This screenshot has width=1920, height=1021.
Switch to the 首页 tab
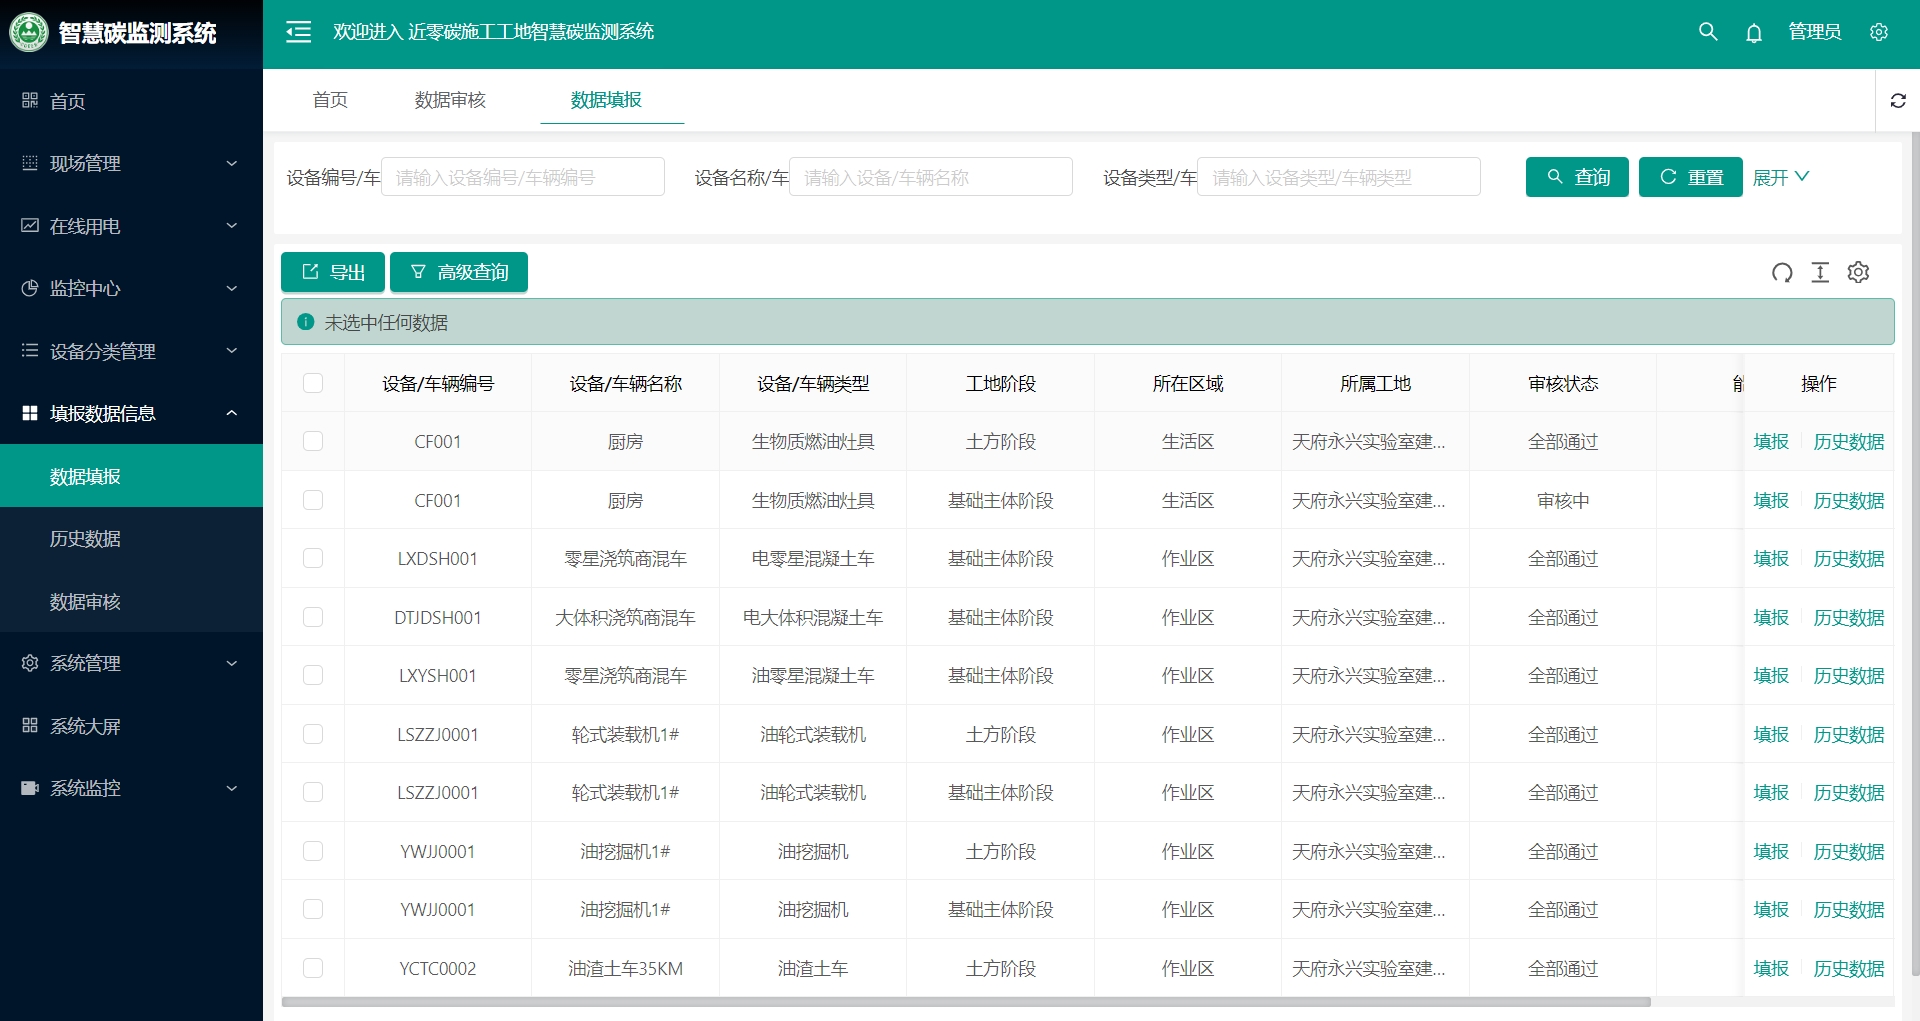(330, 100)
